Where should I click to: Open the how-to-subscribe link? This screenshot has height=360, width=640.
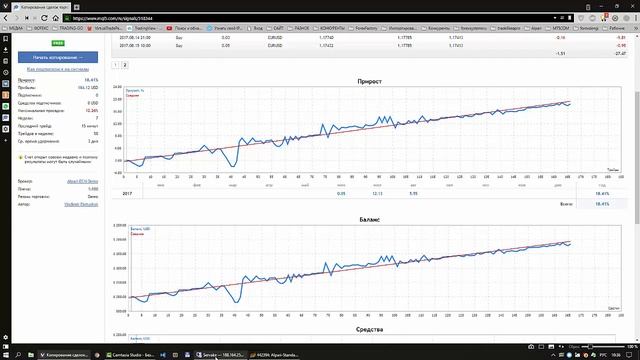tap(58, 69)
